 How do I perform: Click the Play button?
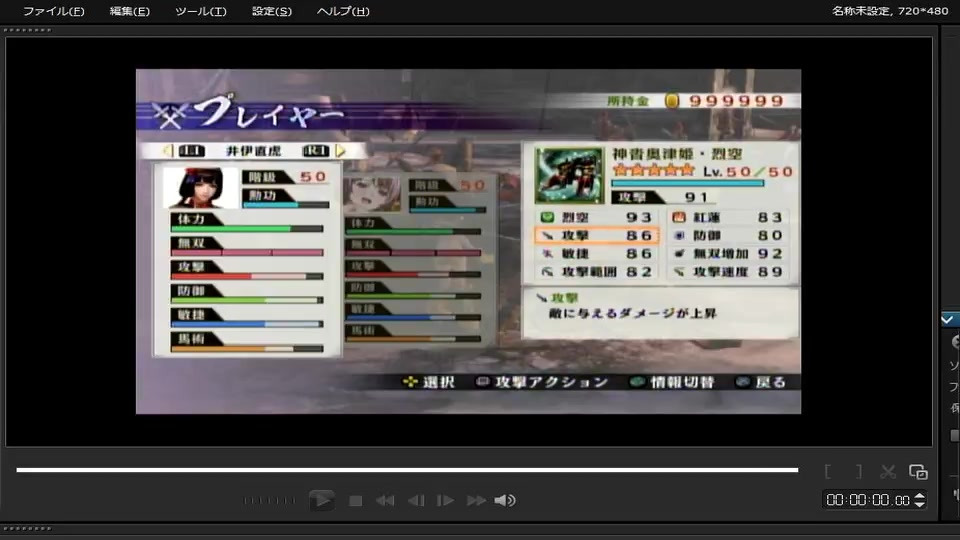coord(321,500)
